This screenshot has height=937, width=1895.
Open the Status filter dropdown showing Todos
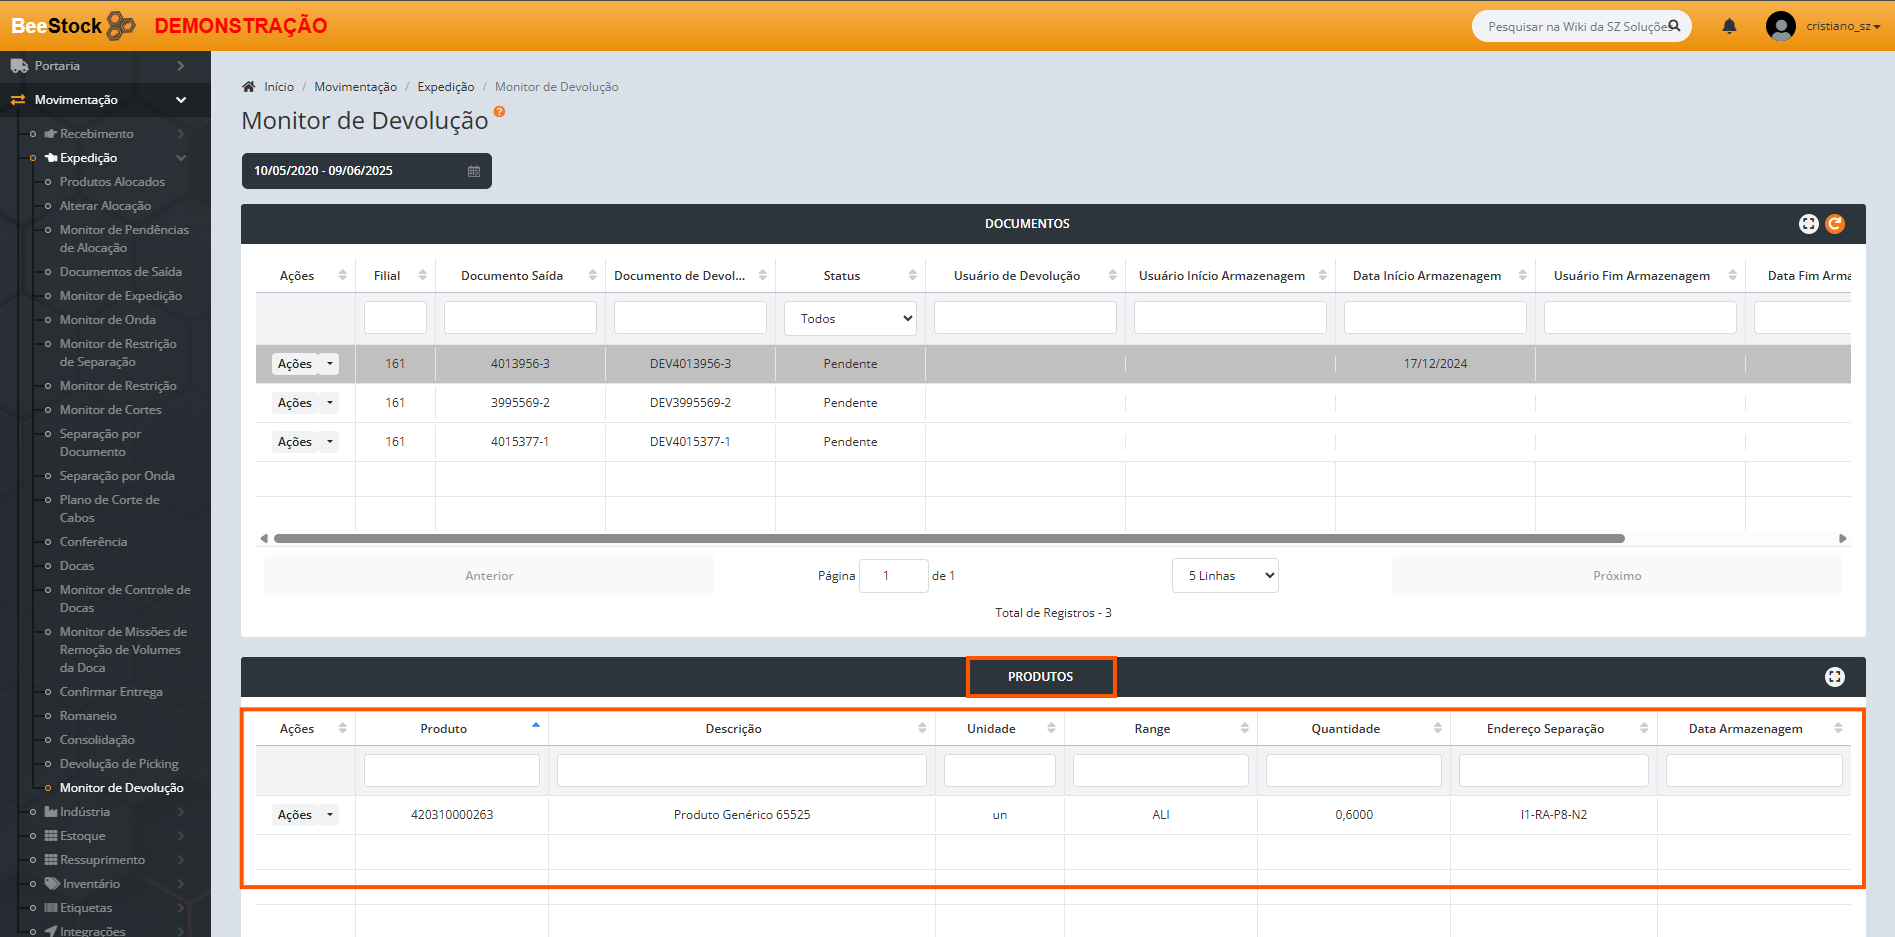click(x=850, y=319)
